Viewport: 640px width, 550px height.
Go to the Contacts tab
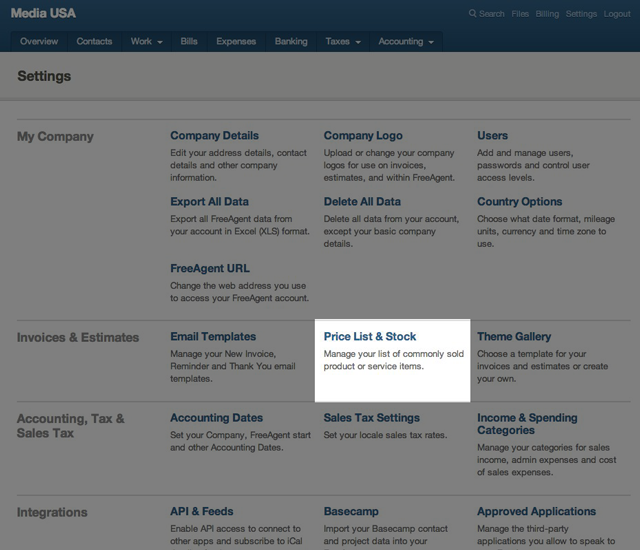(94, 42)
